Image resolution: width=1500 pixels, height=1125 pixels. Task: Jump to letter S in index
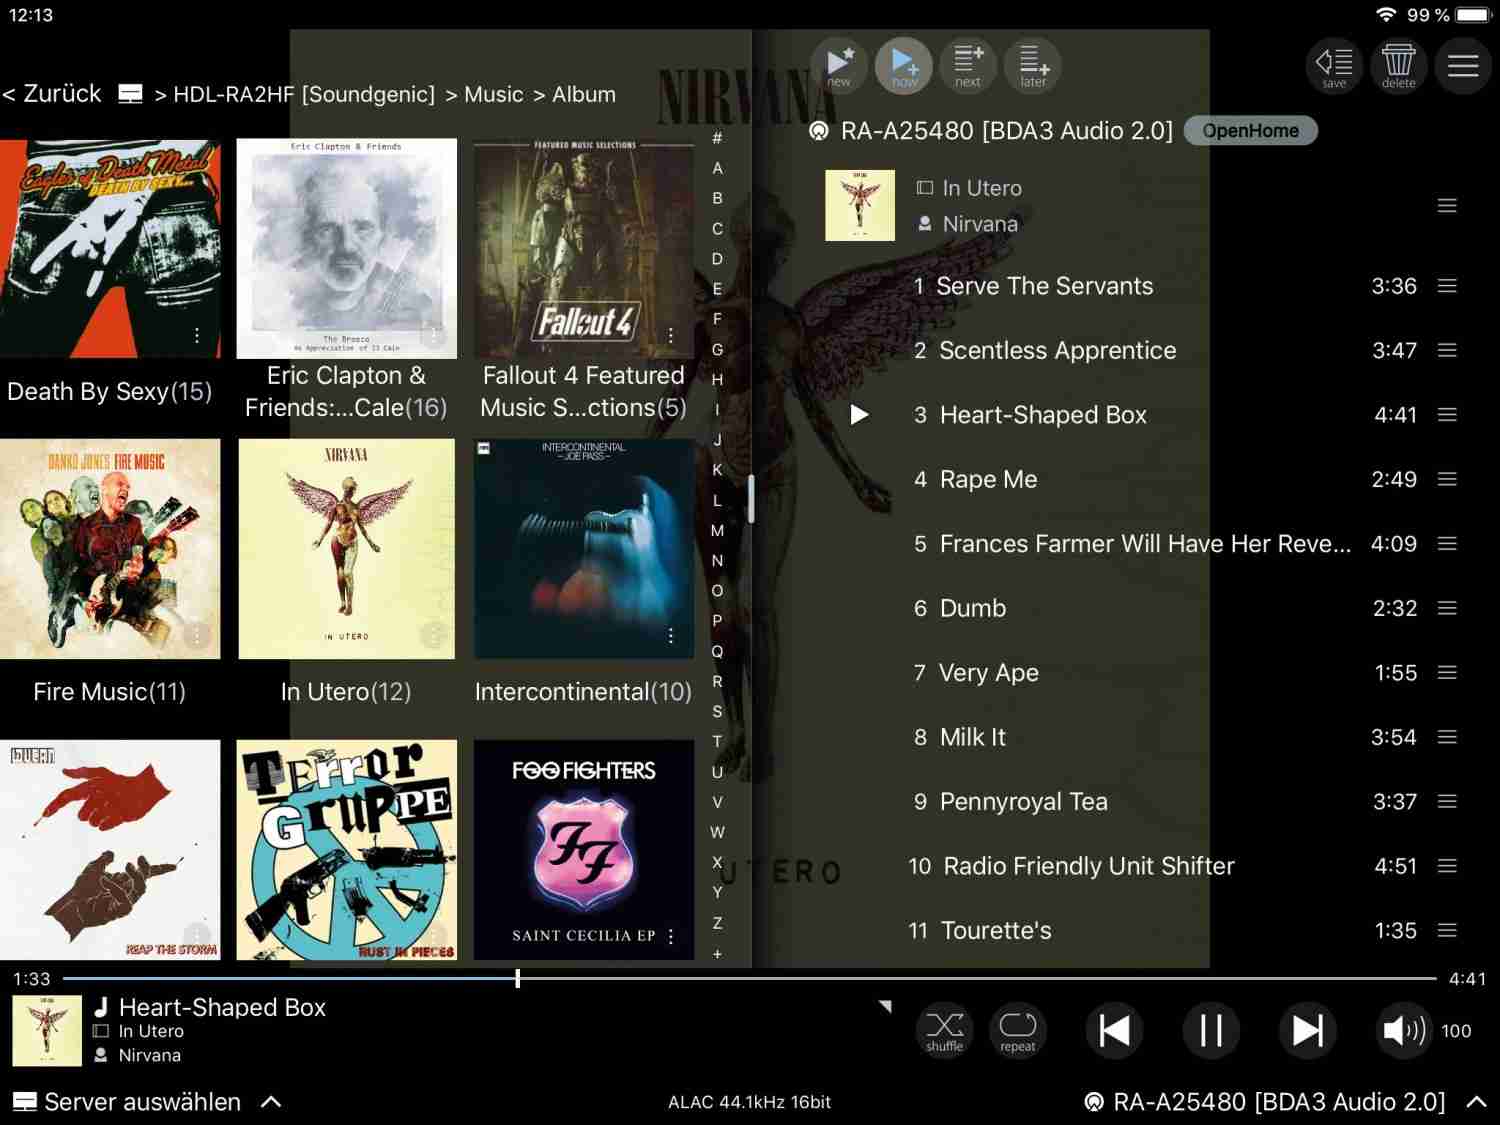717,711
